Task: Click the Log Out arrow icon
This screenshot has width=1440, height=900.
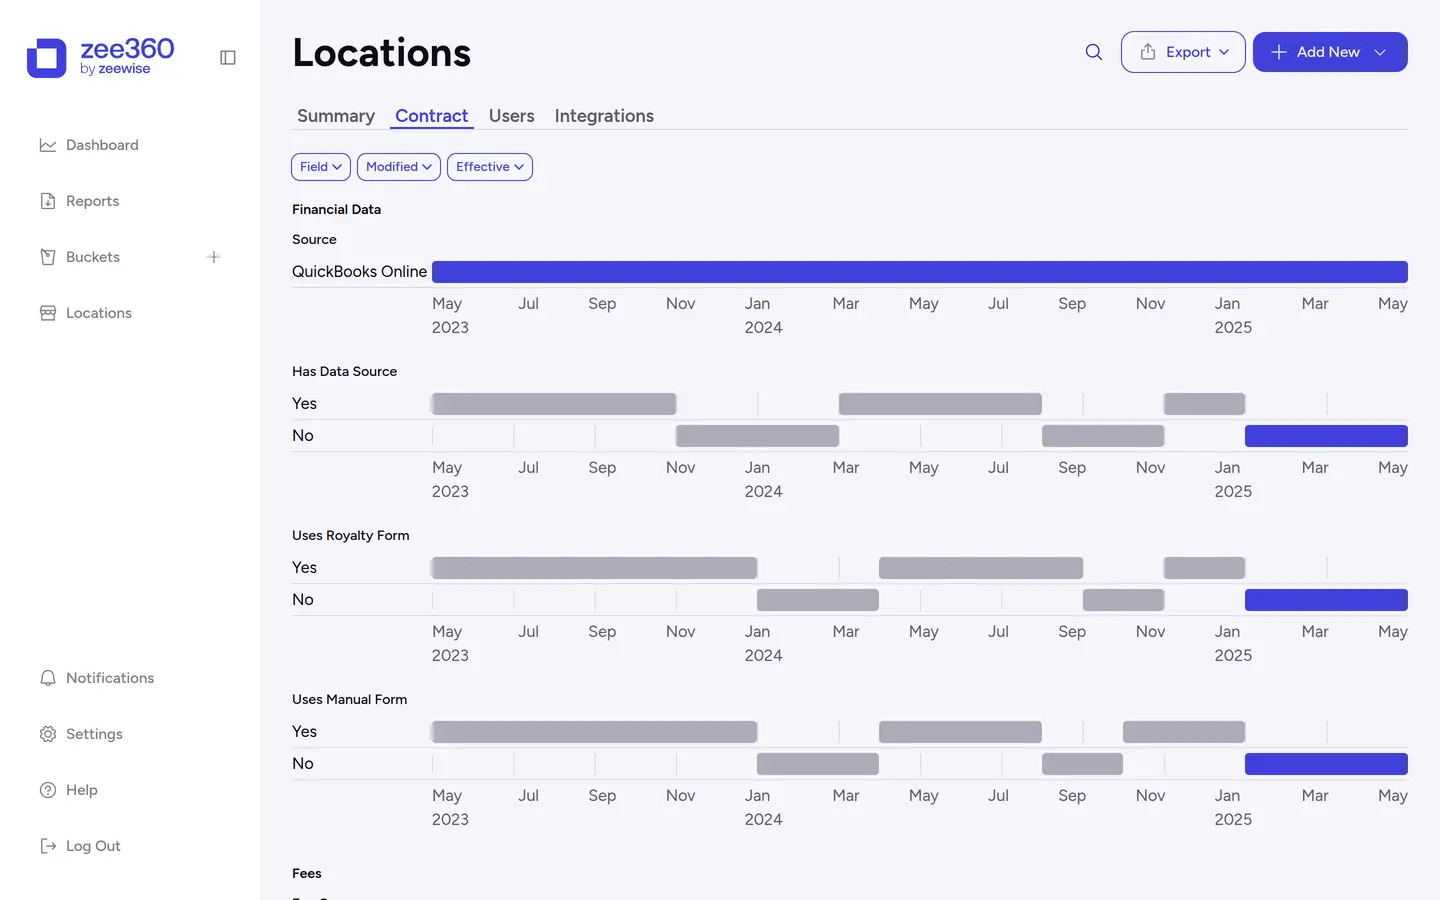Action: pos(48,846)
